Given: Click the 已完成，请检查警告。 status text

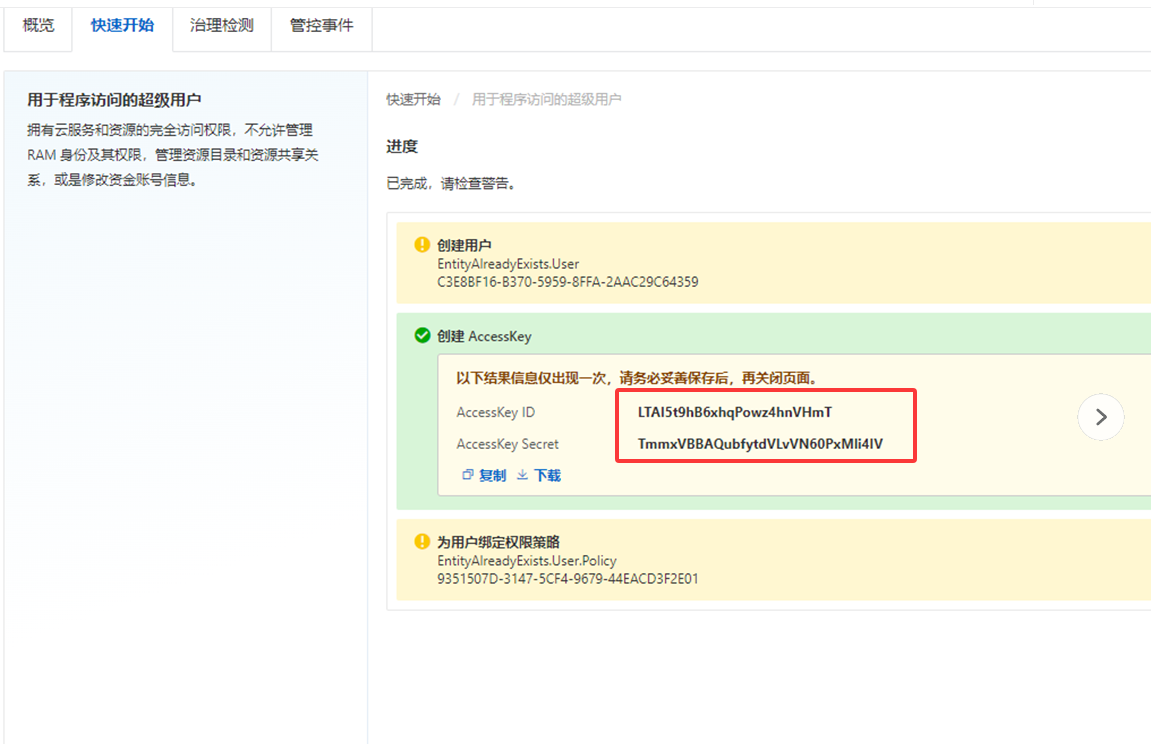Looking at the screenshot, I should click(454, 183).
